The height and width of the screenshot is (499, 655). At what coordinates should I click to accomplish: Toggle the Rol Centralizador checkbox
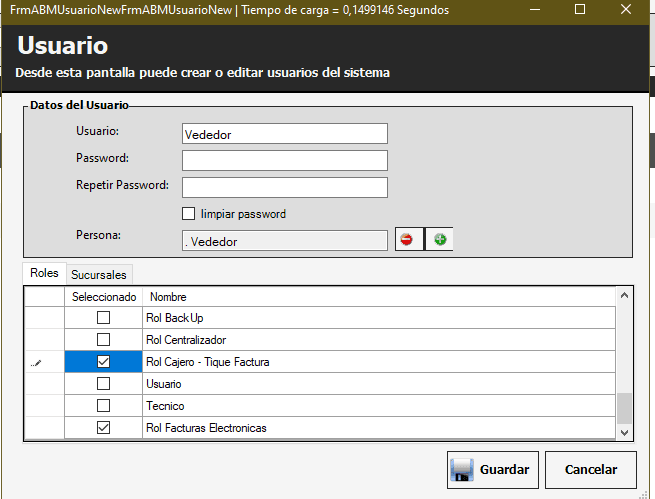click(103, 340)
